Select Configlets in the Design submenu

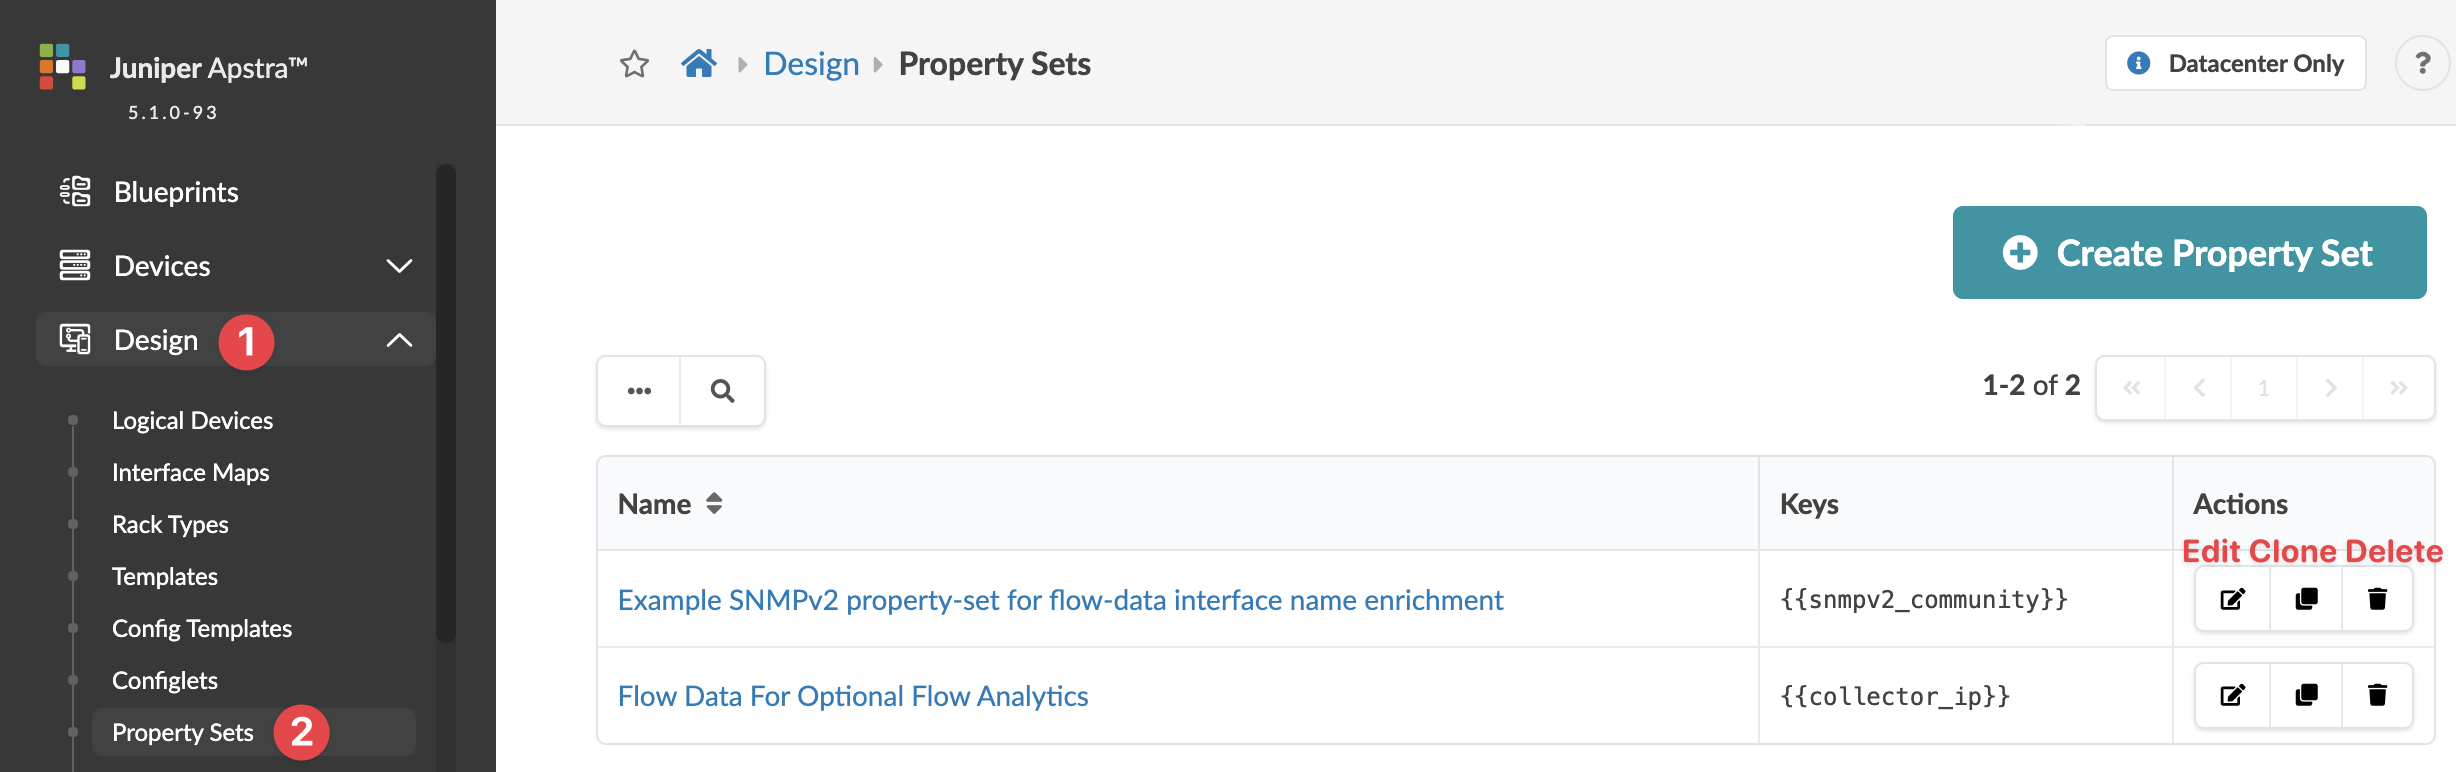(165, 681)
